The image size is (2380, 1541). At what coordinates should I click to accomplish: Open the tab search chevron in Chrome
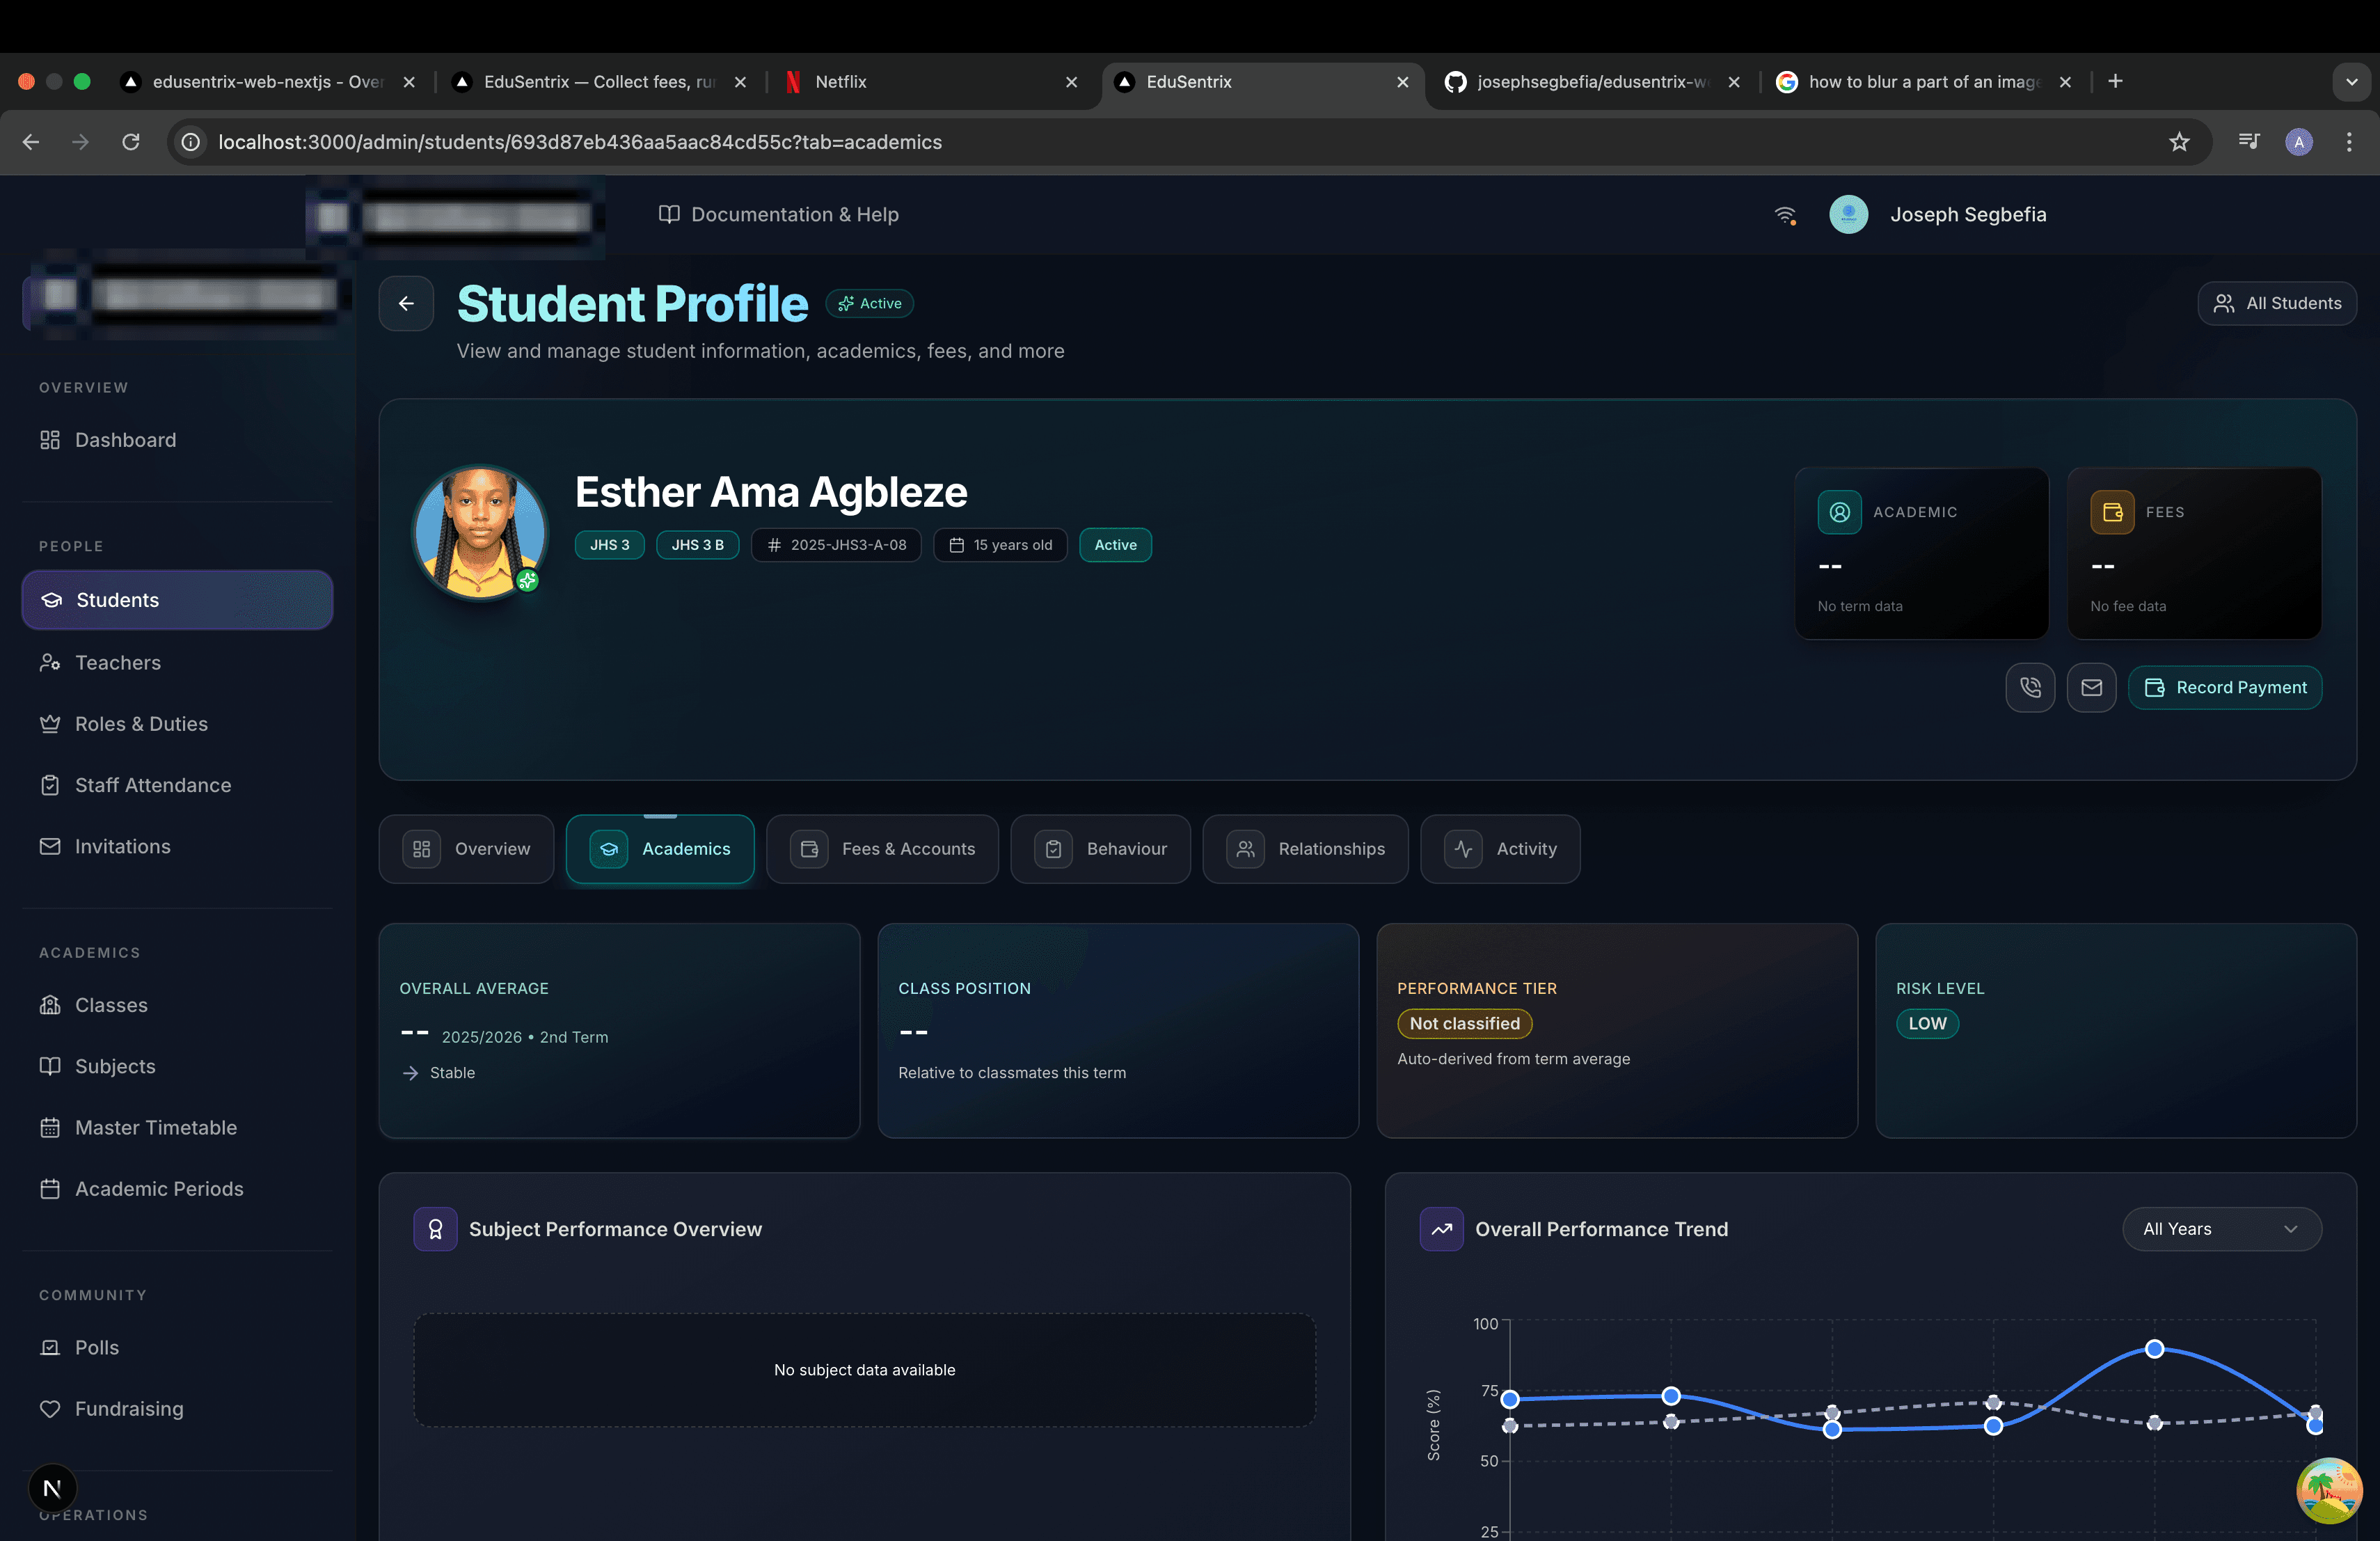coord(2351,81)
